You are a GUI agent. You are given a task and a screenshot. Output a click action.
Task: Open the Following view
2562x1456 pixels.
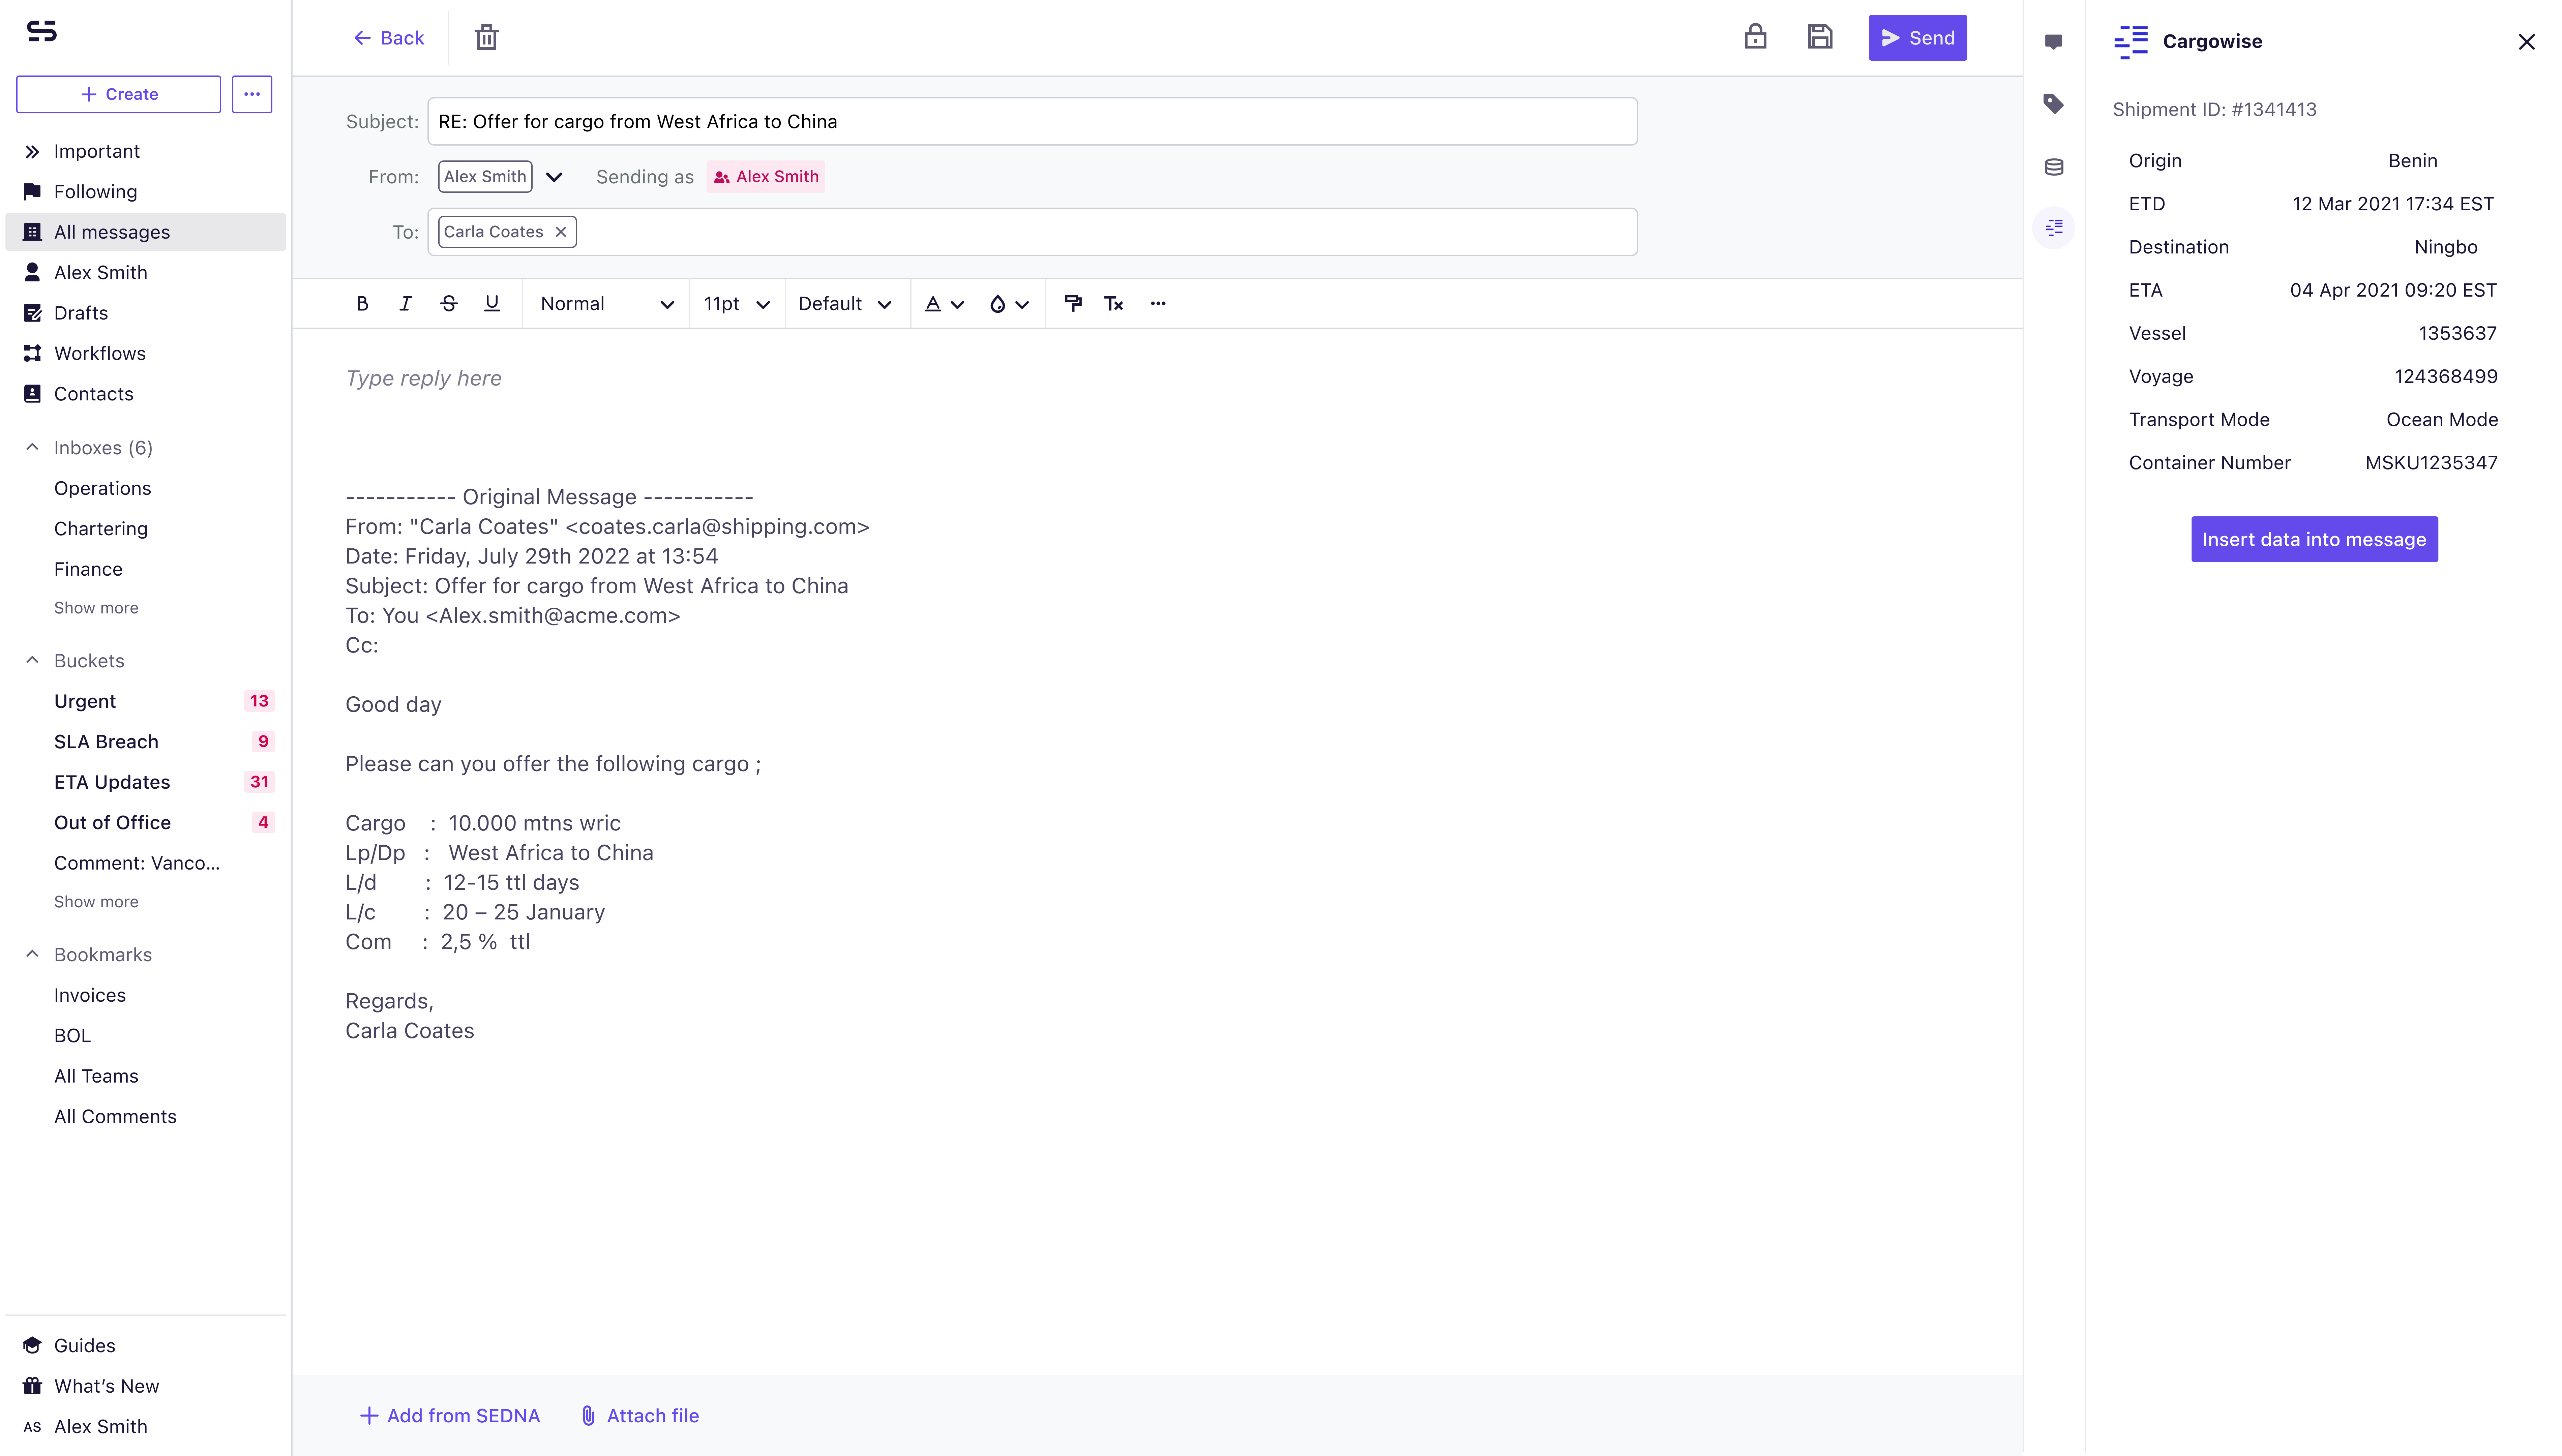146,192
